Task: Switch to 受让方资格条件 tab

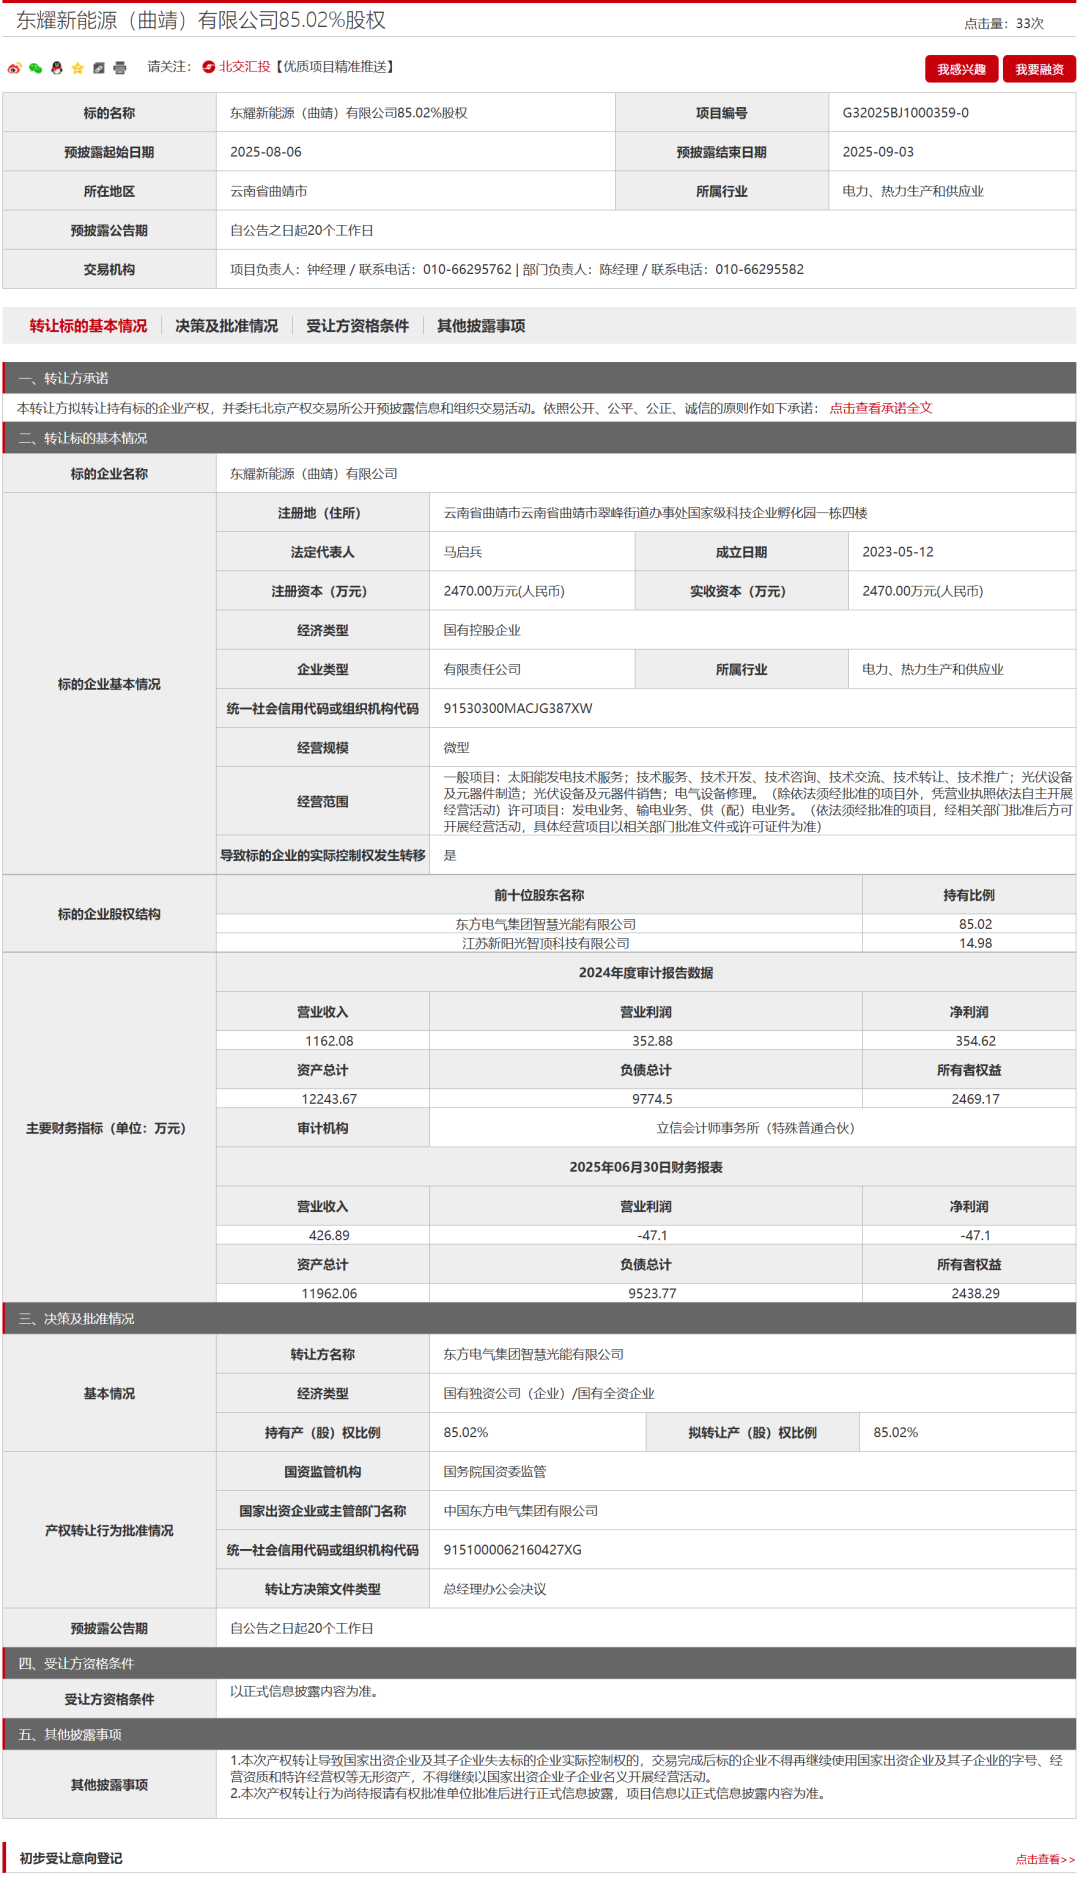Action: click(357, 326)
